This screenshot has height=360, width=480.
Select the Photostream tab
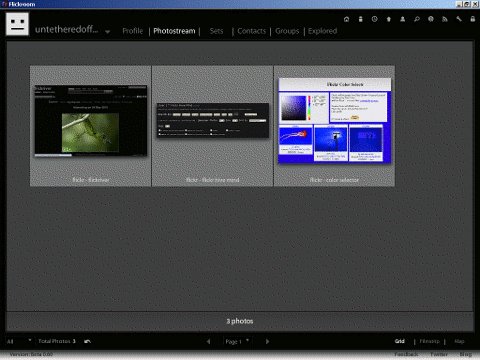click(174, 31)
